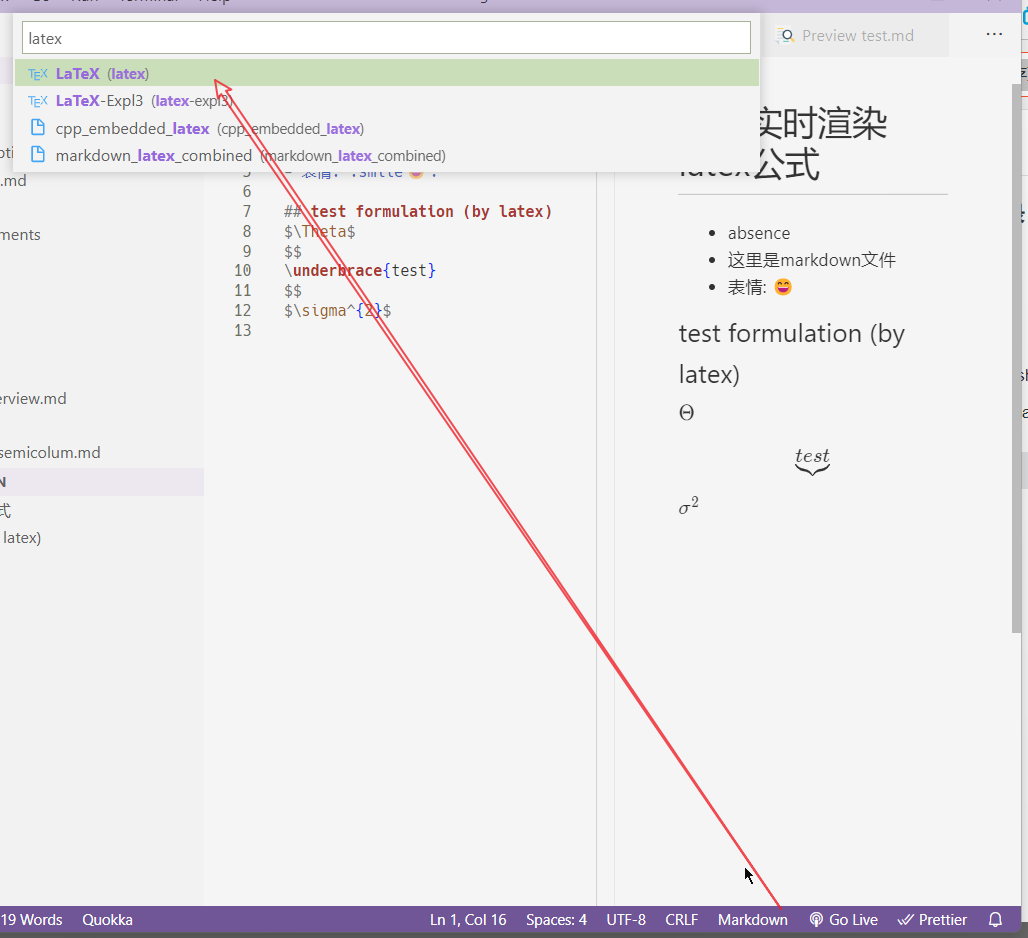Open the Terminal menu
Screen dimensions: 1028x938
148,1
